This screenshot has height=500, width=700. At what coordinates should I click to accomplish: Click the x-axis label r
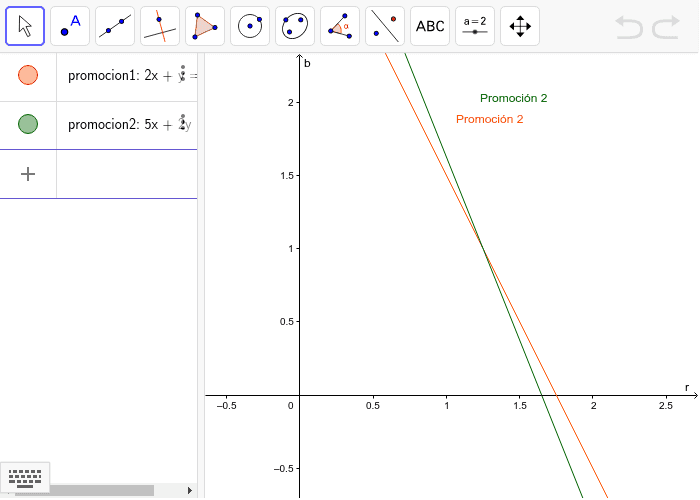(x=687, y=388)
